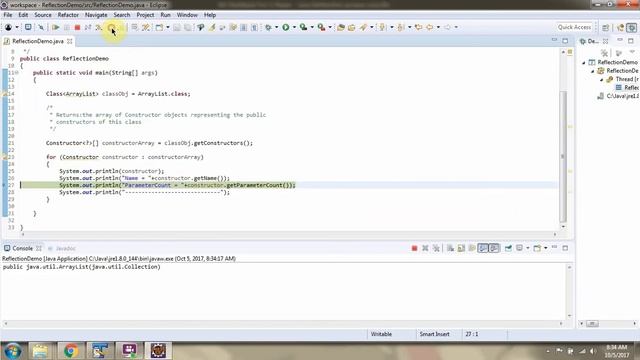The height and width of the screenshot is (360, 640).
Task: Click the Windows Start button
Action: pos(13,351)
